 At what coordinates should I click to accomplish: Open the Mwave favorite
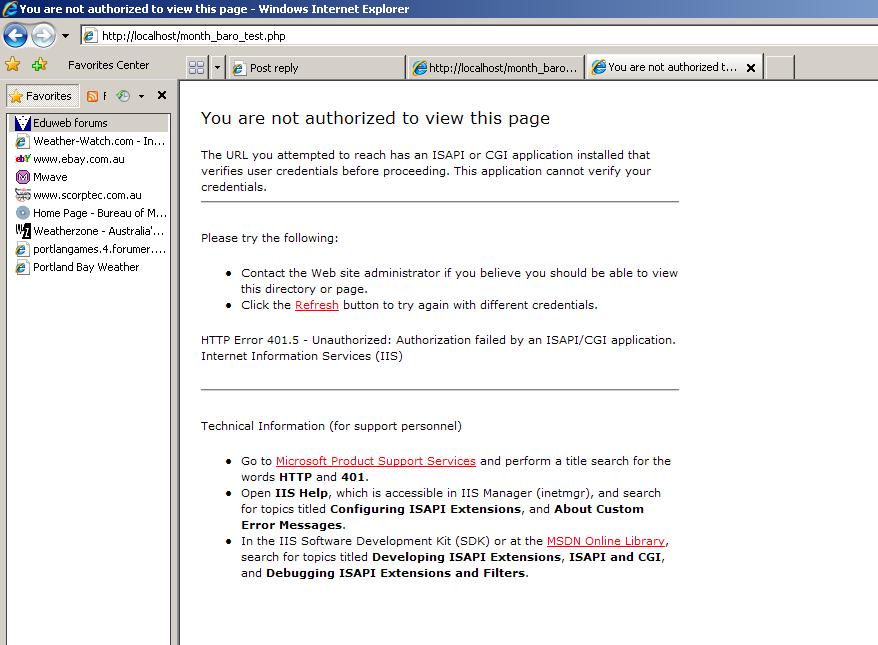(x=90, y=177)
